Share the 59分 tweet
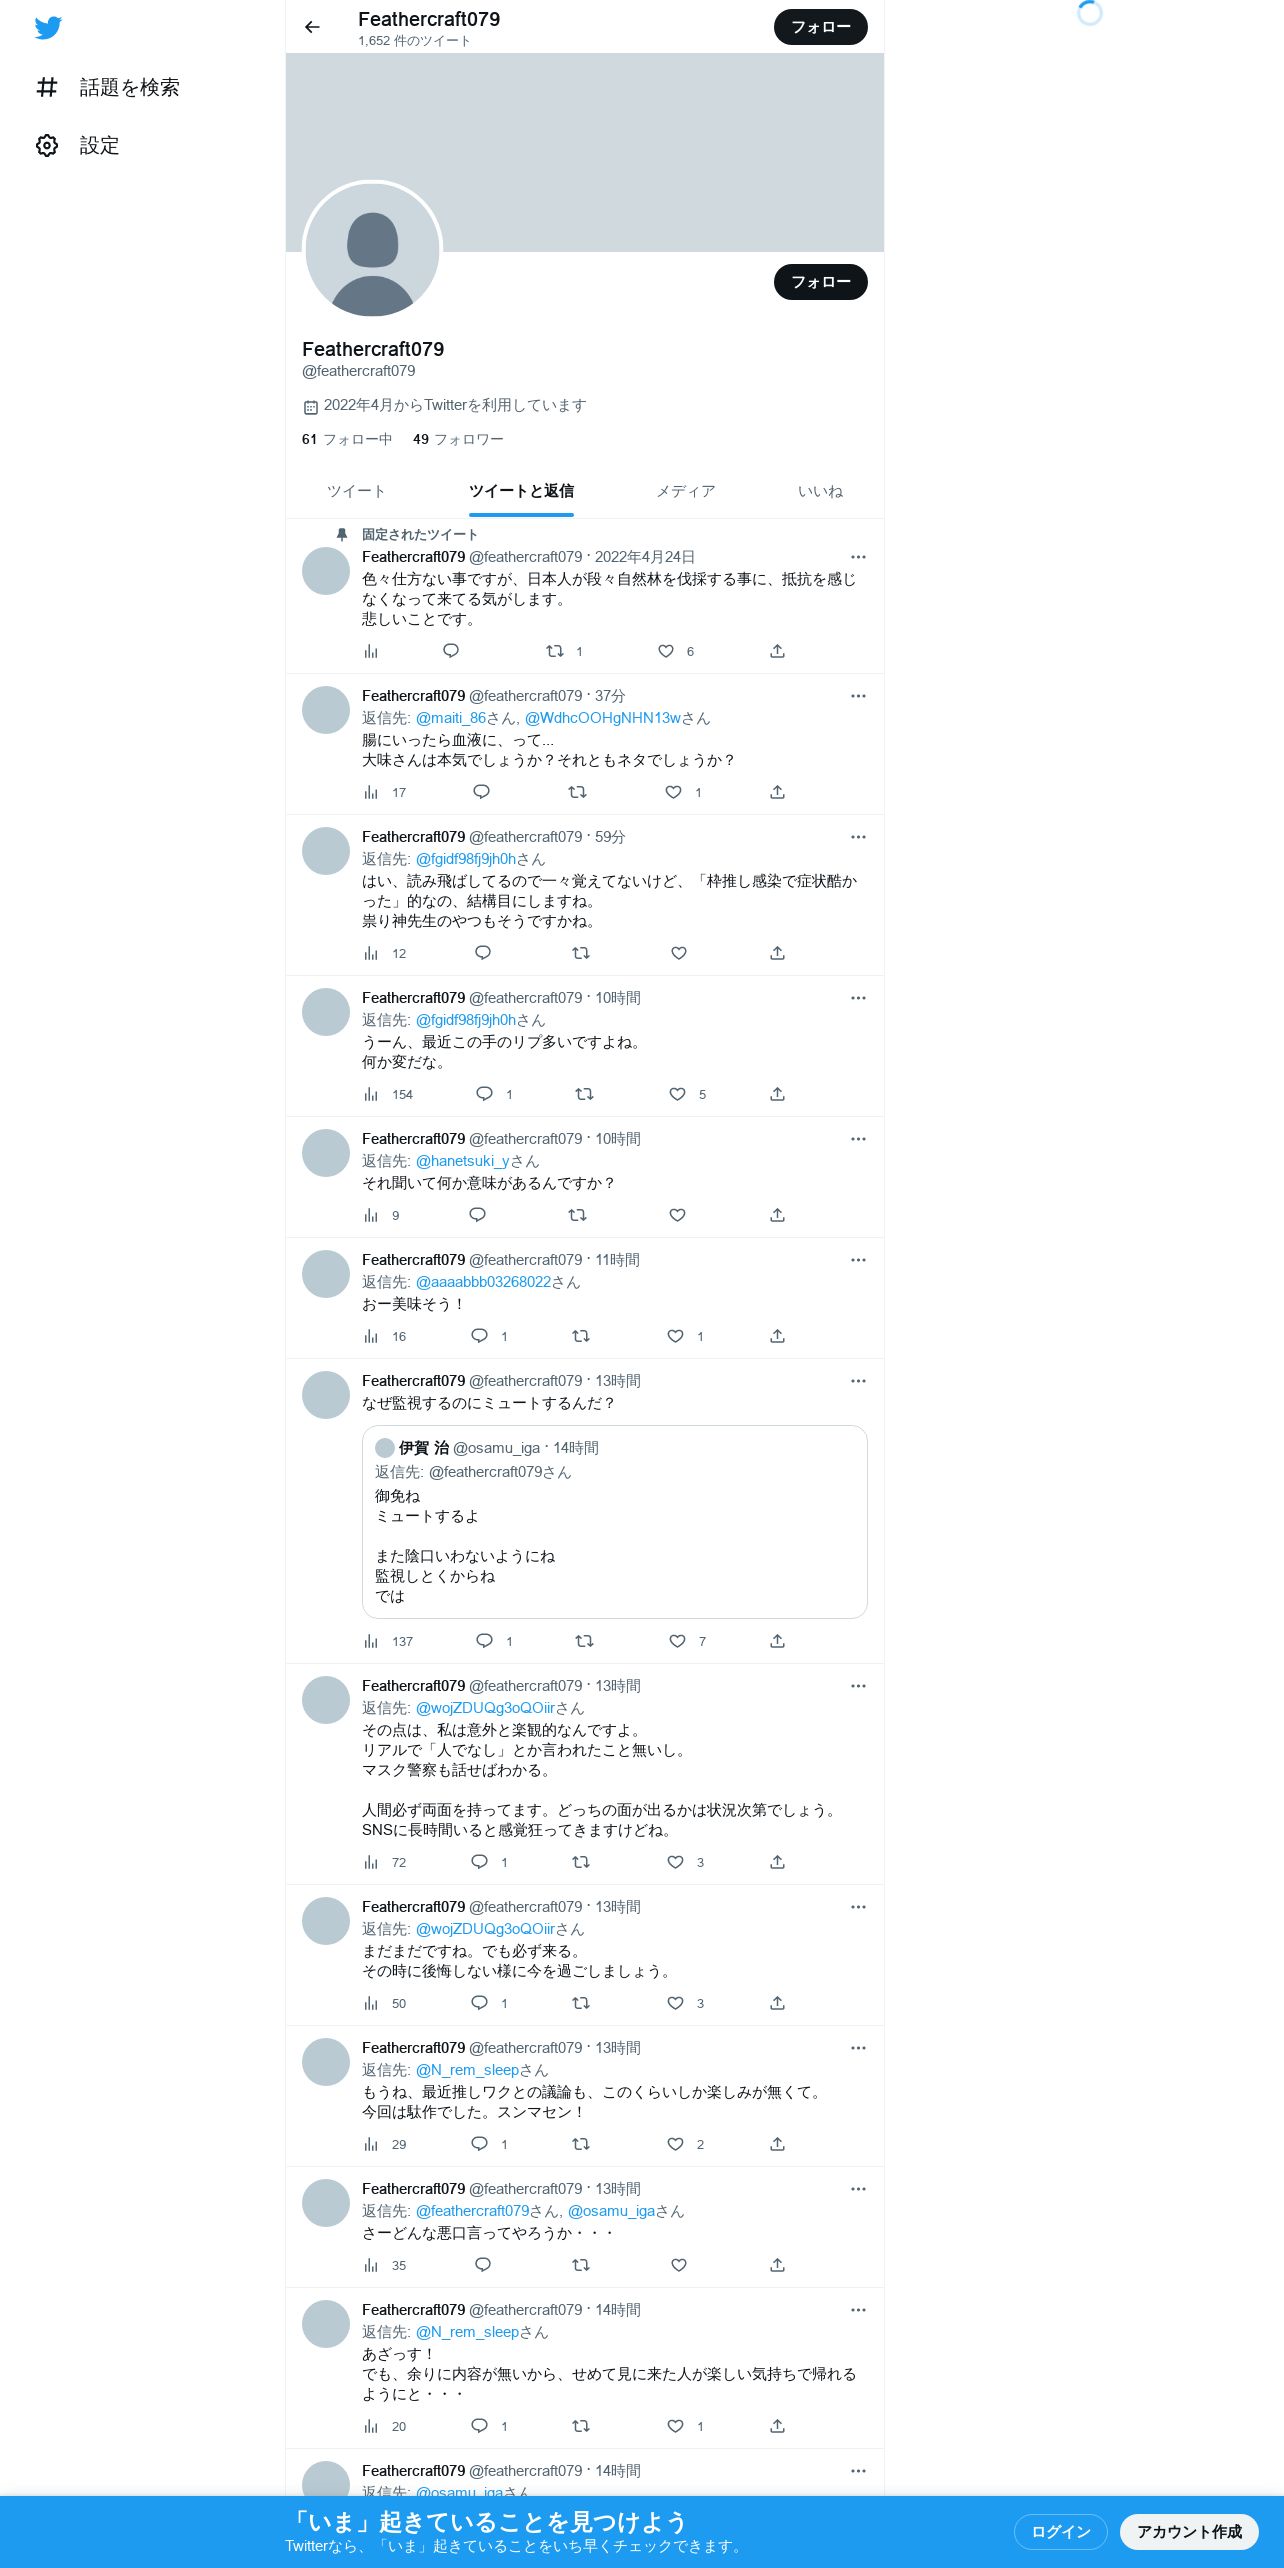 coord(777,953)
